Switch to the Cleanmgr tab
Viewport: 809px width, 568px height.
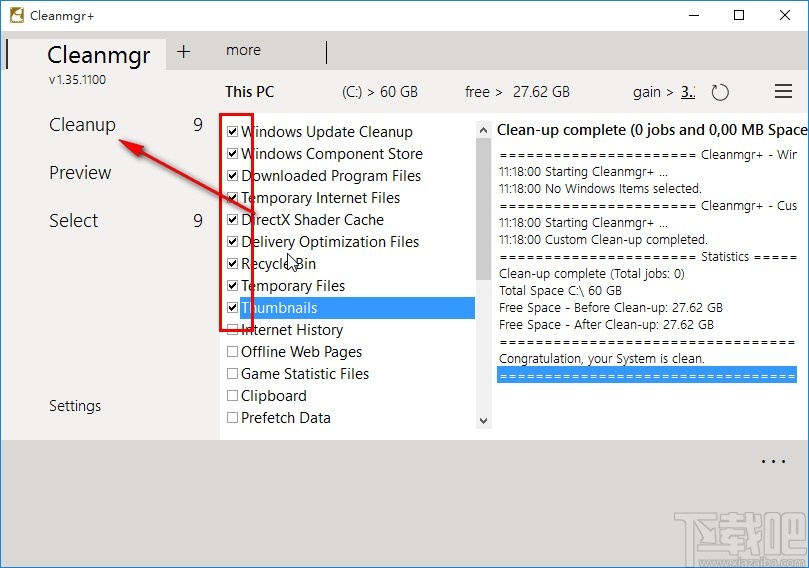(x=99, y=55)
